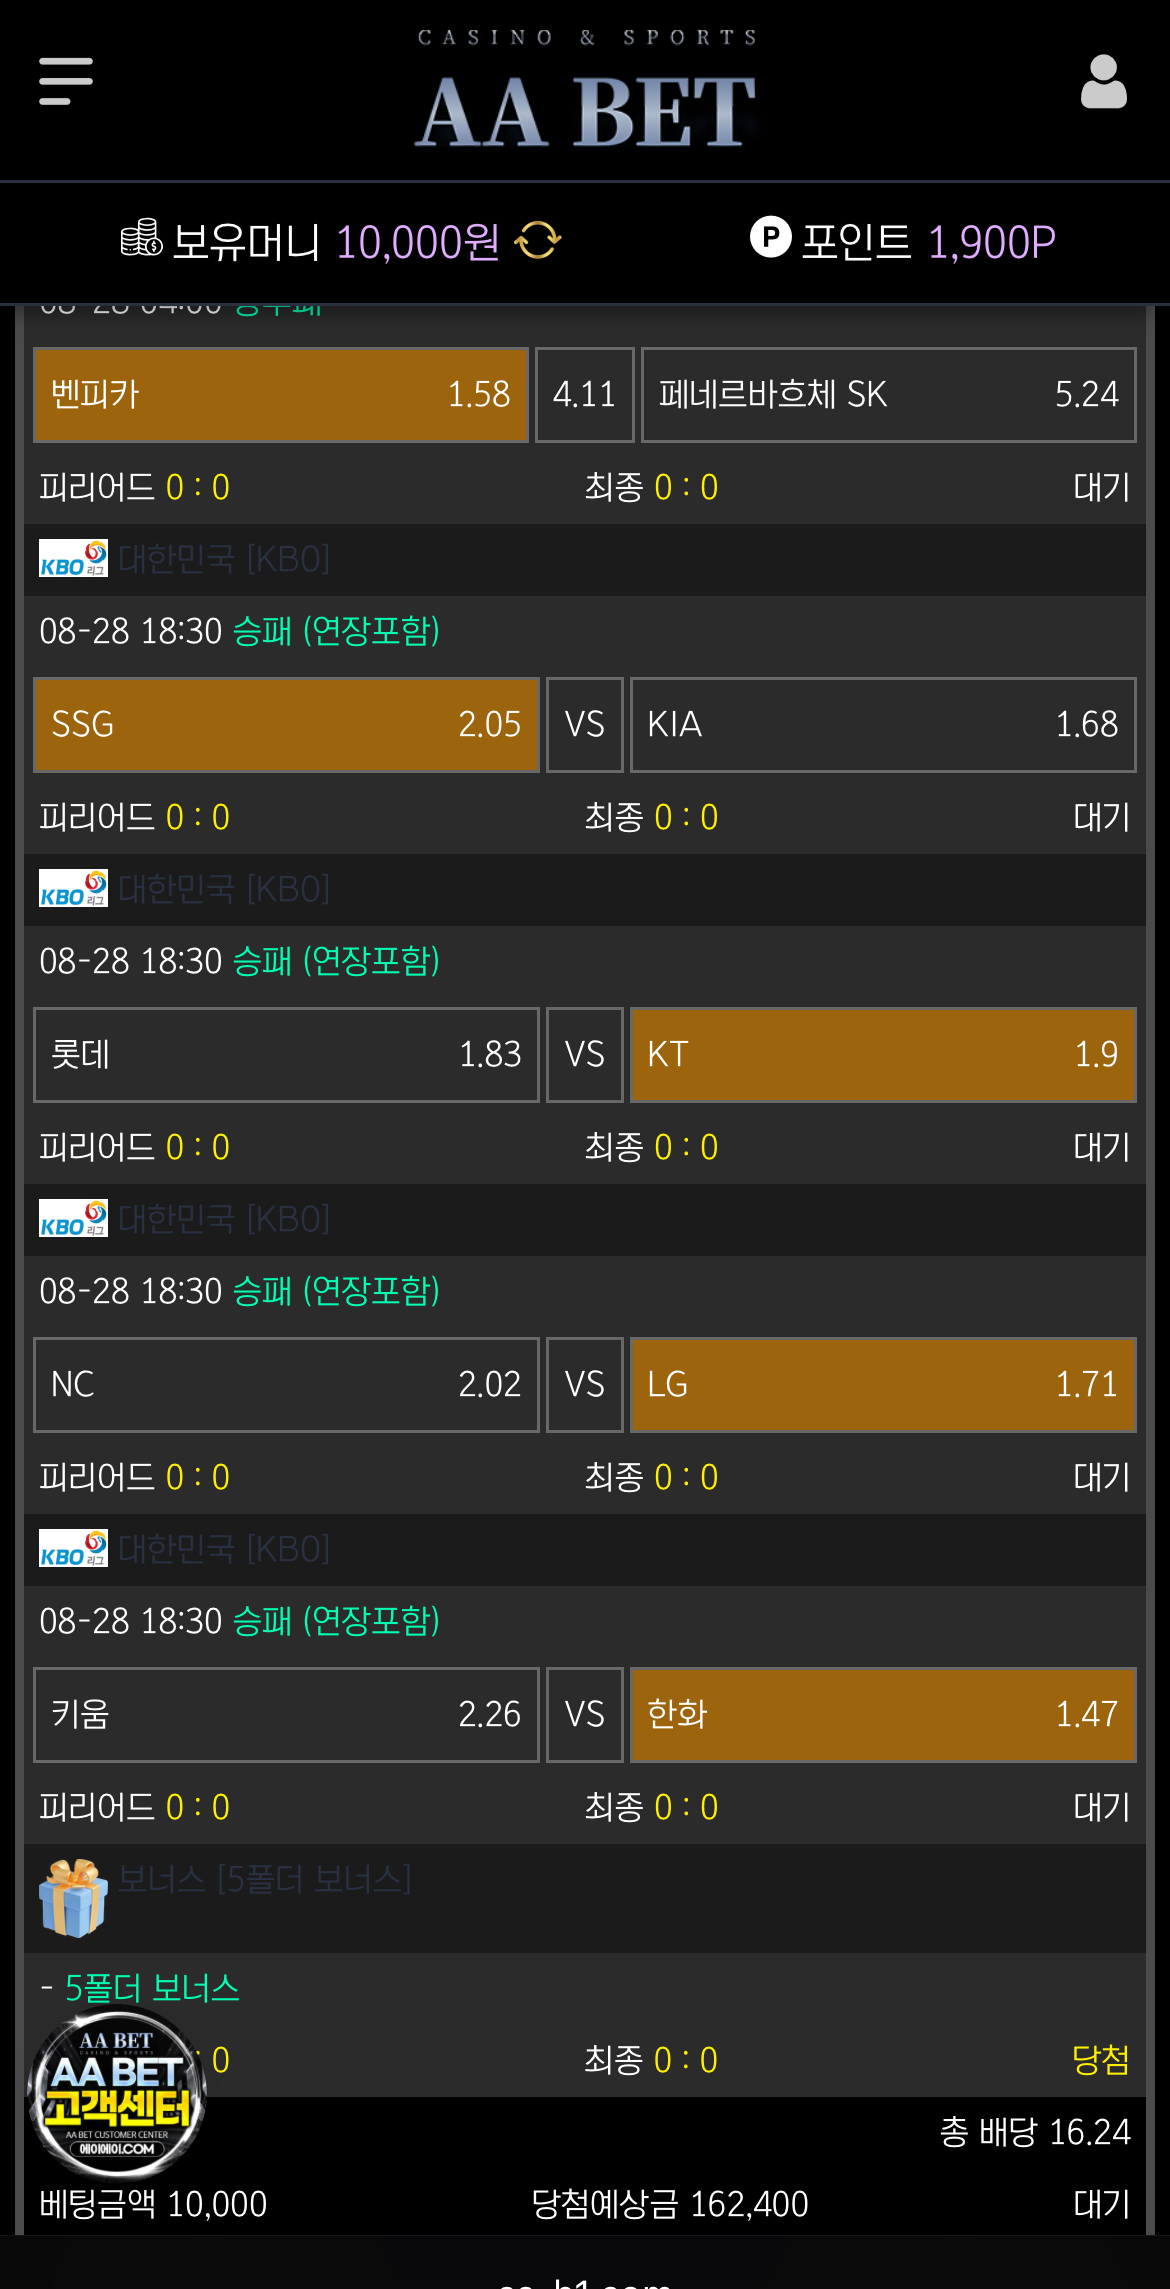
Task: Select 키움 odds 2.26
Action: (x=286, y=1715)
